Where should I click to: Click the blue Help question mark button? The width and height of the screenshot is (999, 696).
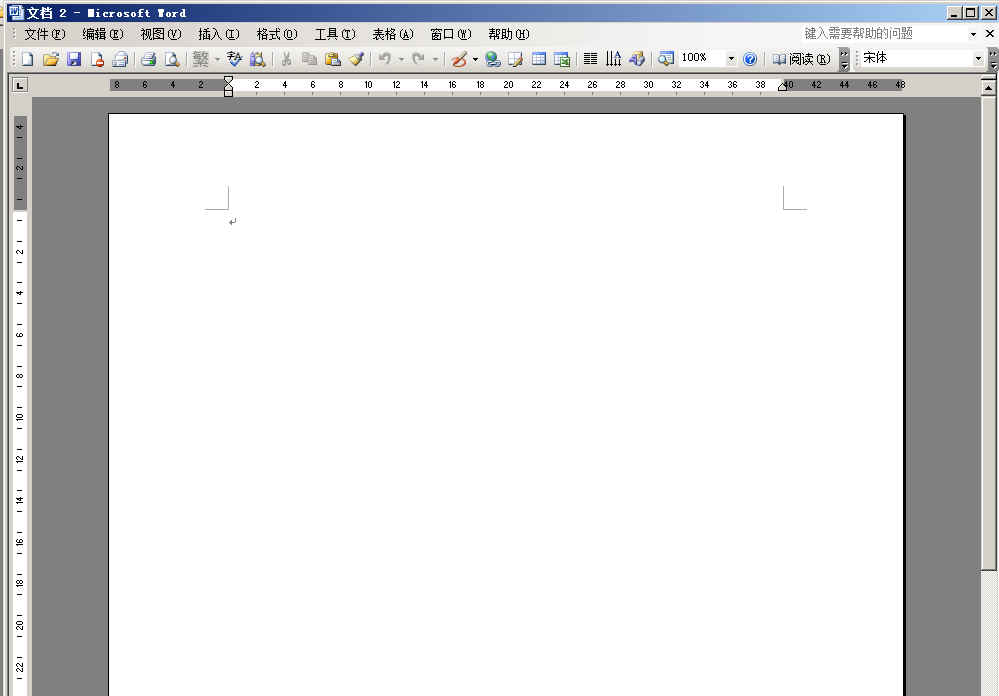pos(750,59)
